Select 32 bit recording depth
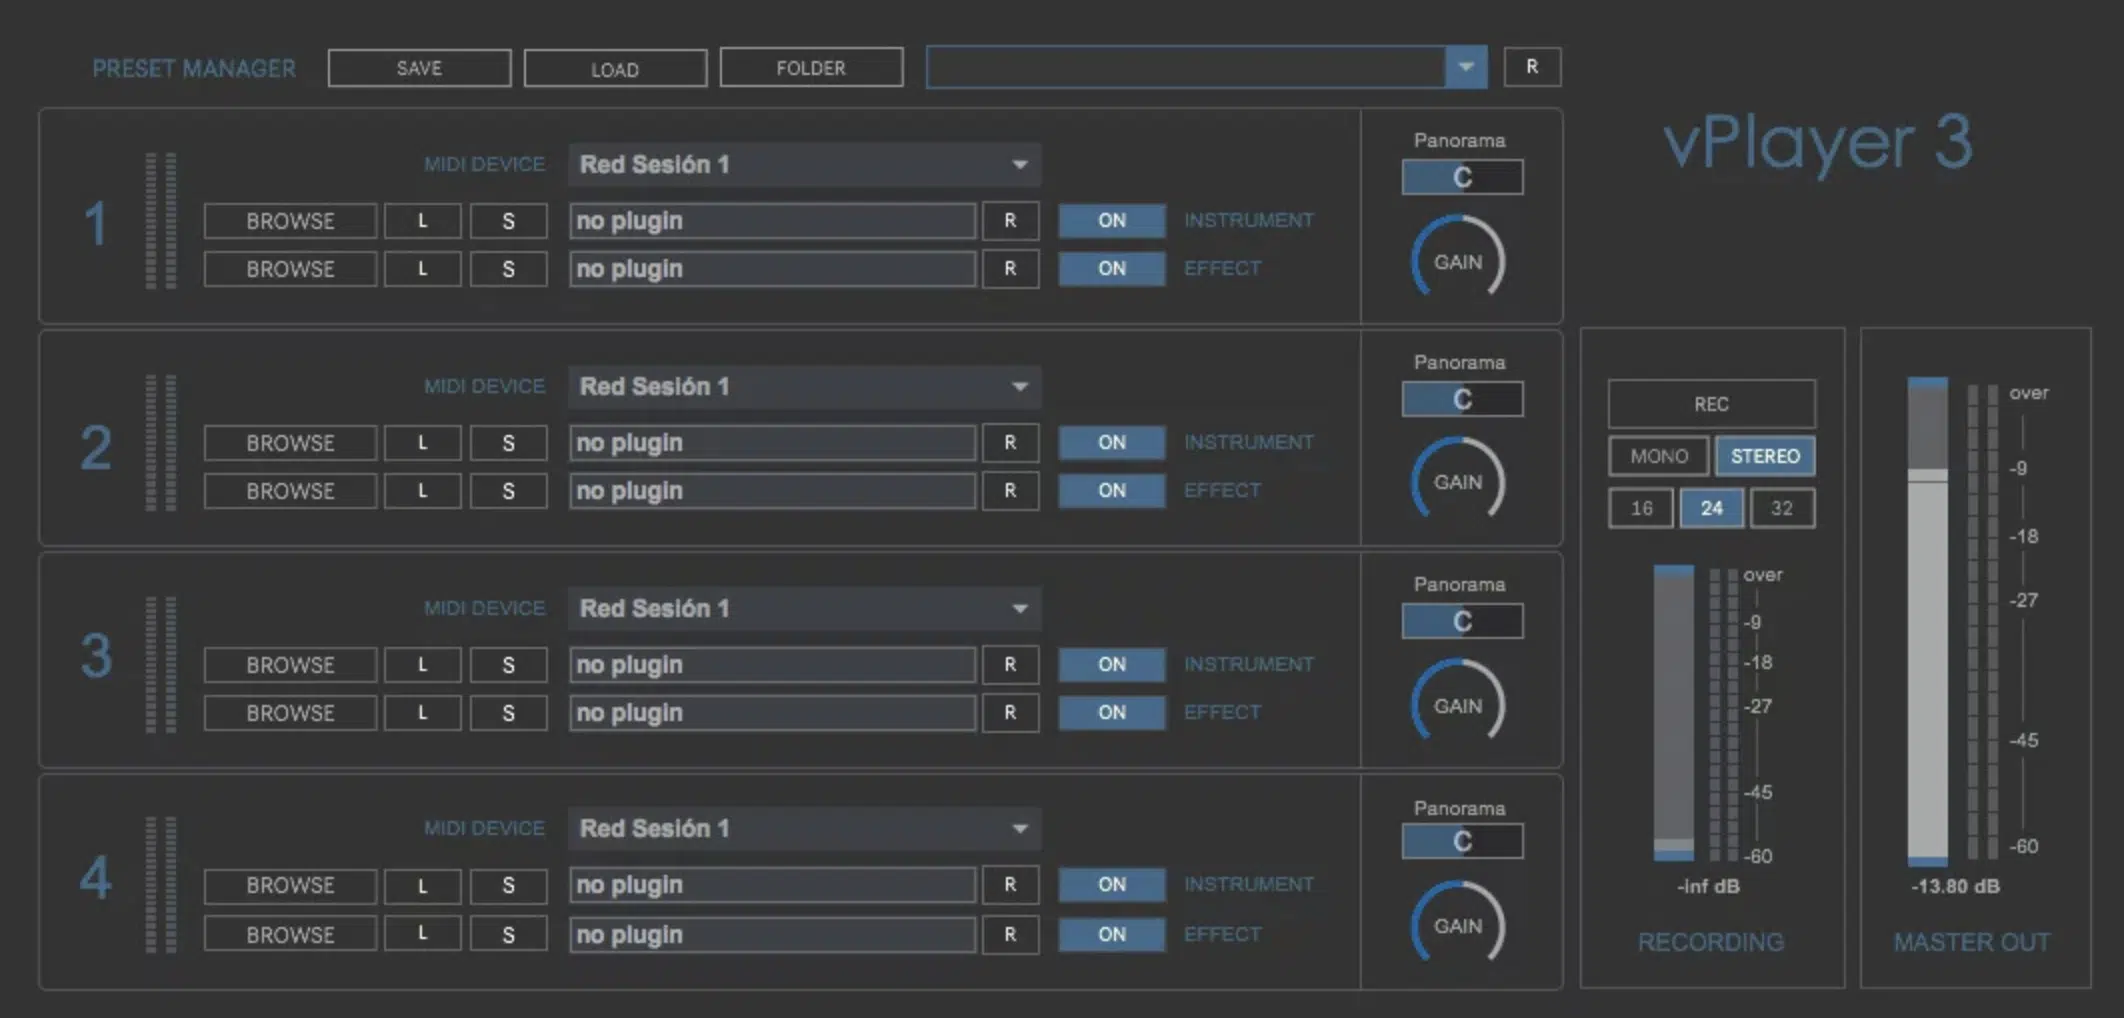The height and width of the screenshot is (1018, 2124). coord(1782,508)
